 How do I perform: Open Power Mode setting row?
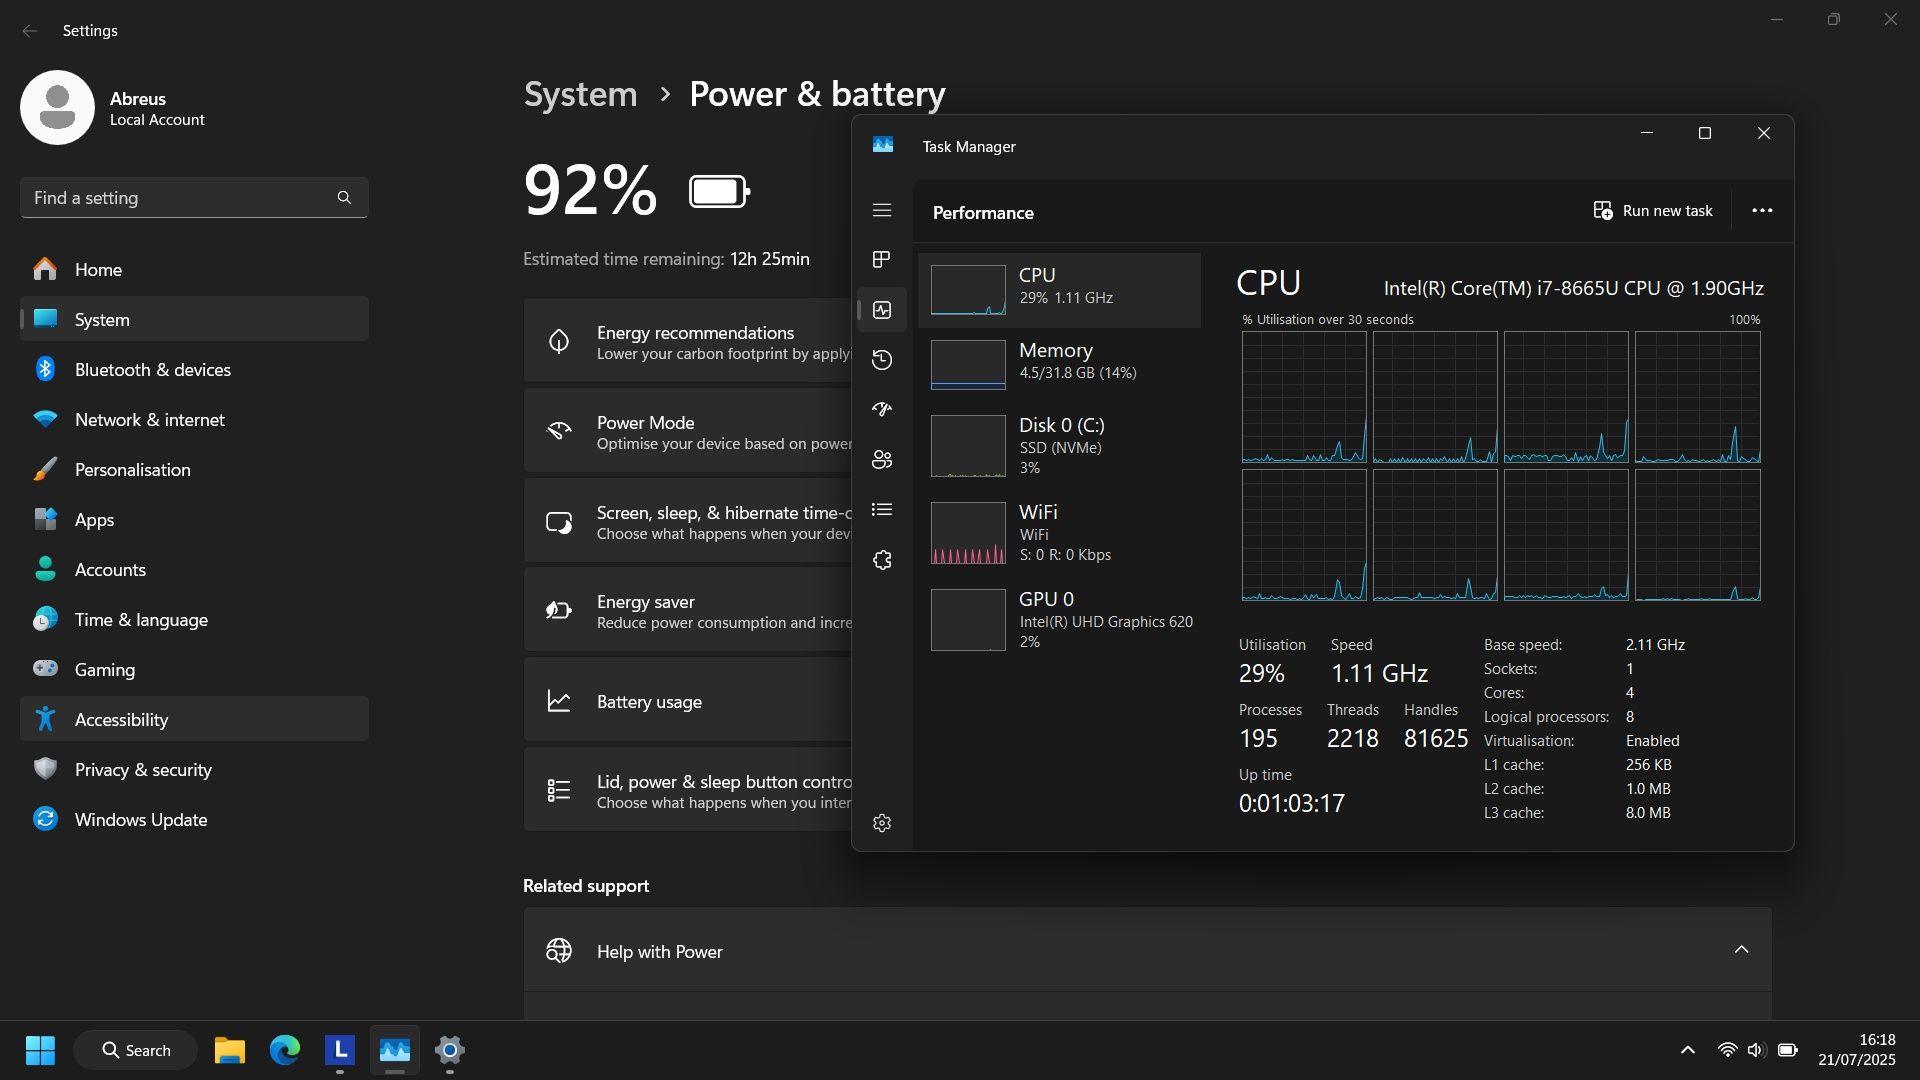coord(688,431)
